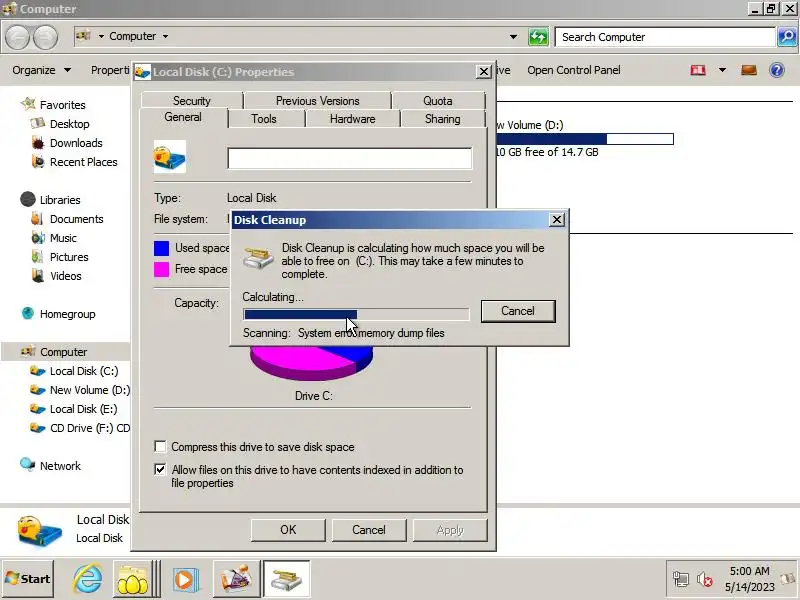Image resolution: width=800 pixels, height=600 pixels.
Task: Click the blue Used space color swatch
Action: point(161,248)
